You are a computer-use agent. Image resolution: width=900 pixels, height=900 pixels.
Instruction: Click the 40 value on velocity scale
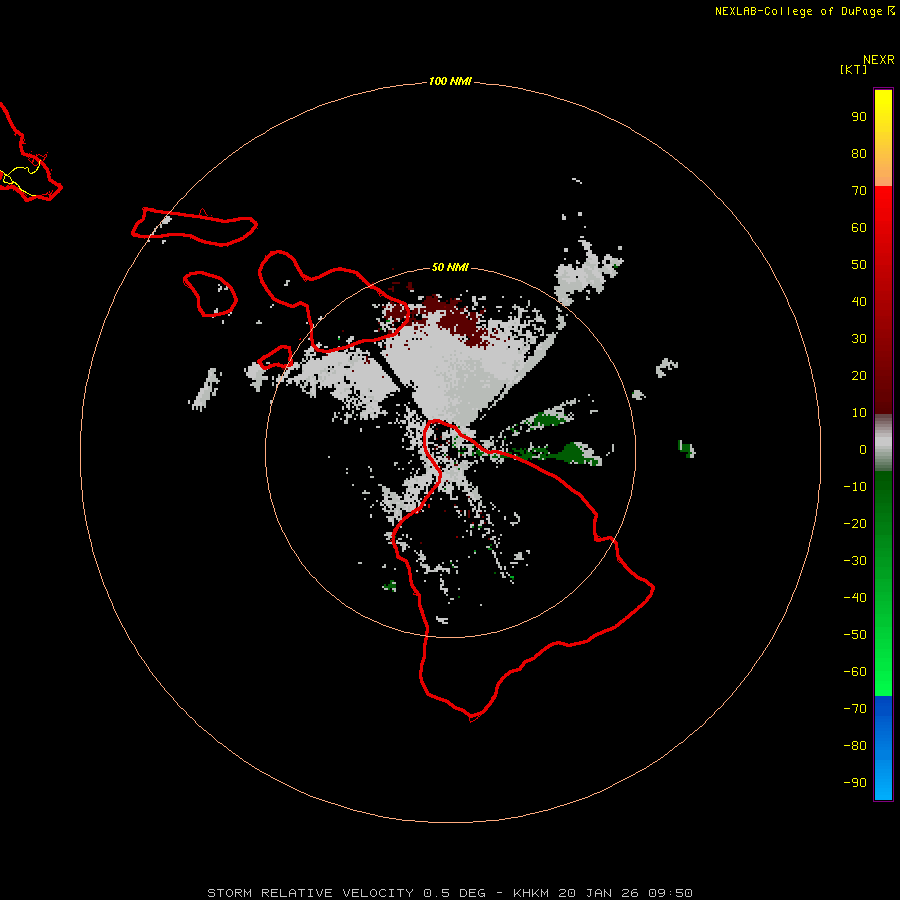(859, 302)
